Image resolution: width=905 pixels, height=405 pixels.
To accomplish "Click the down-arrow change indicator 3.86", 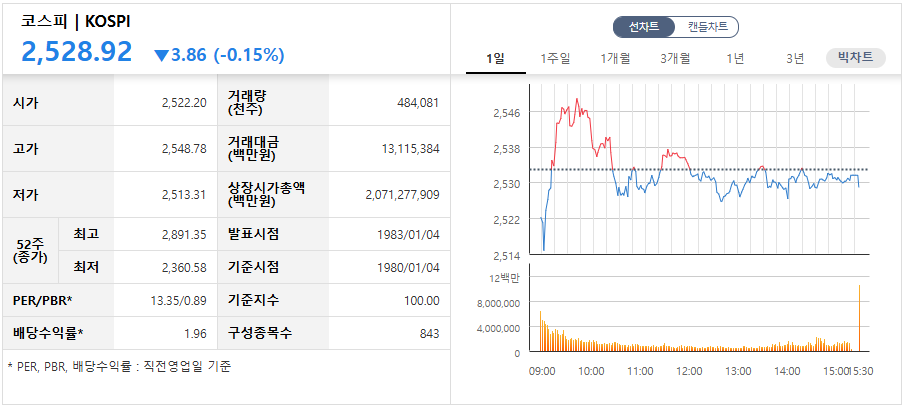I will click(180, 55).
